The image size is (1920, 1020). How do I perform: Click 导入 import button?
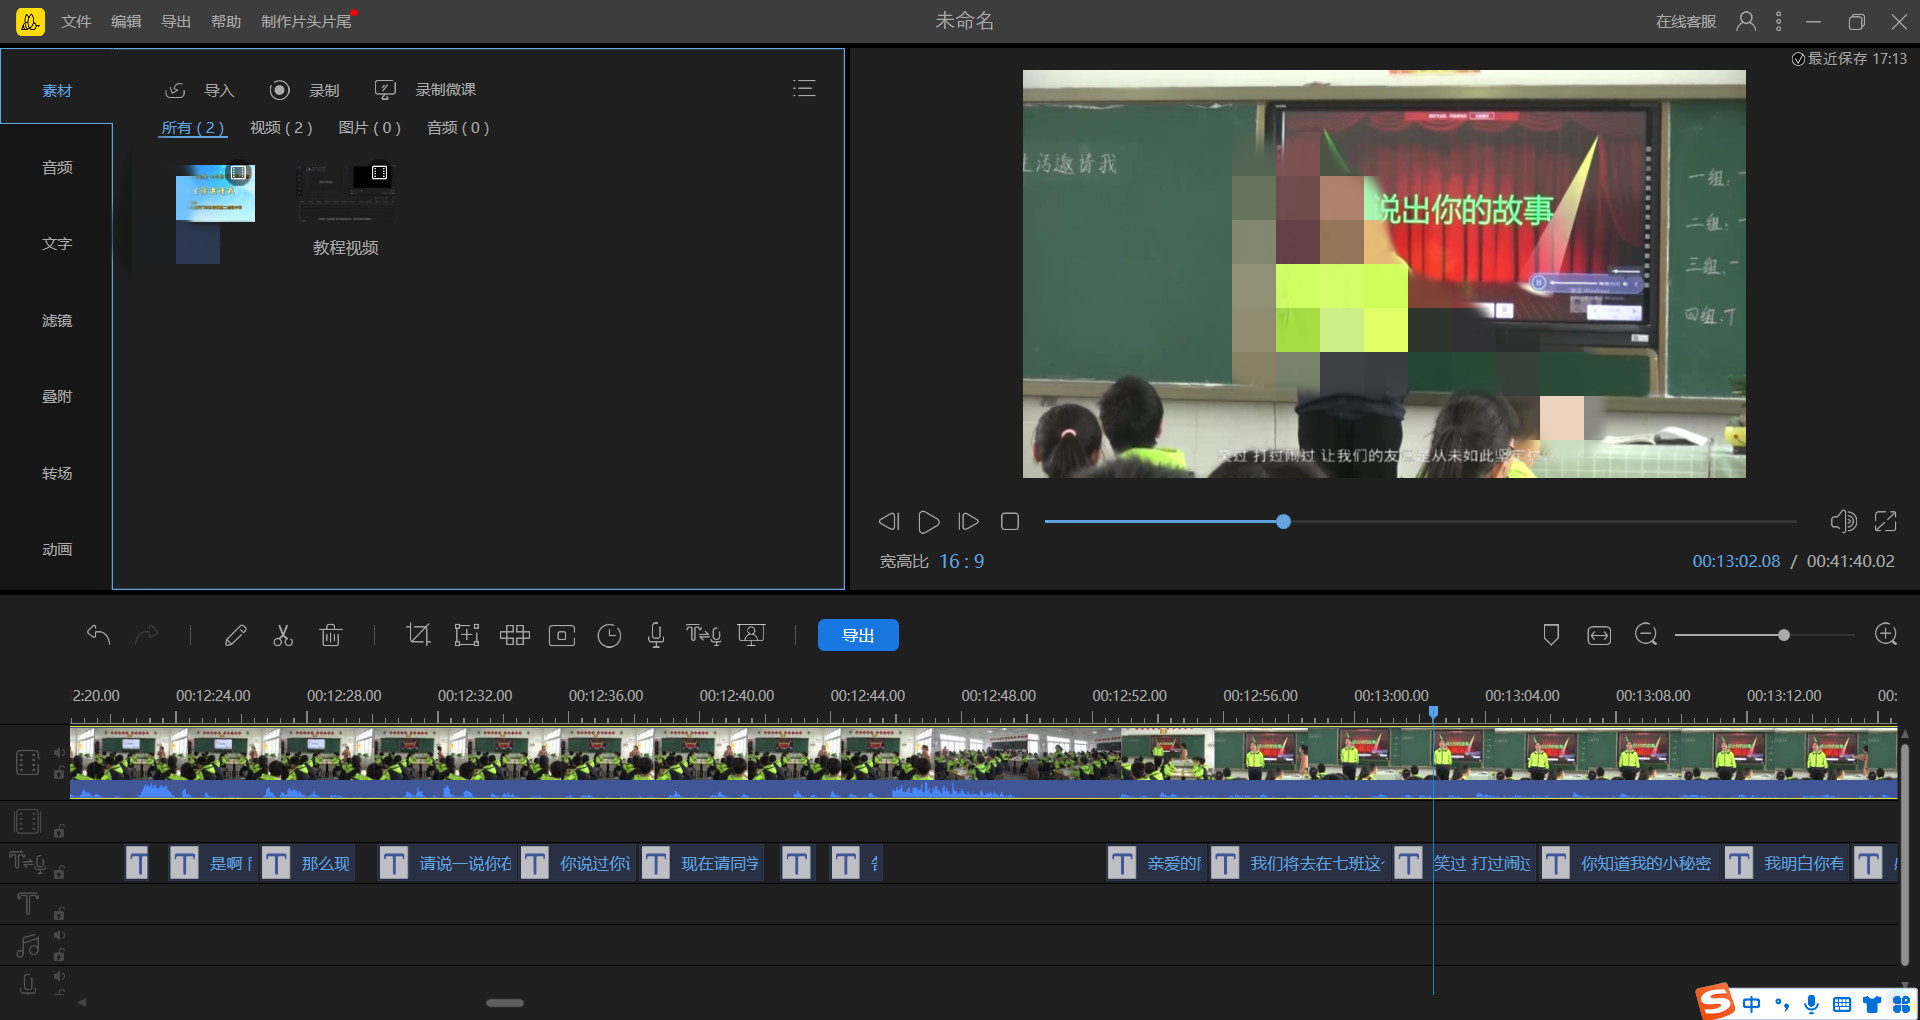point(199,90)
